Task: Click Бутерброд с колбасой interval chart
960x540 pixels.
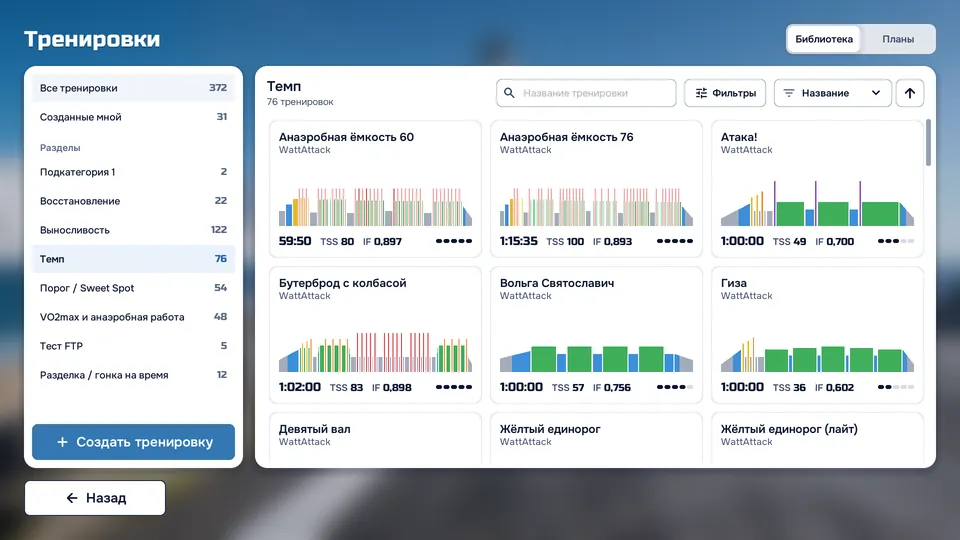Action: (375, 353)
